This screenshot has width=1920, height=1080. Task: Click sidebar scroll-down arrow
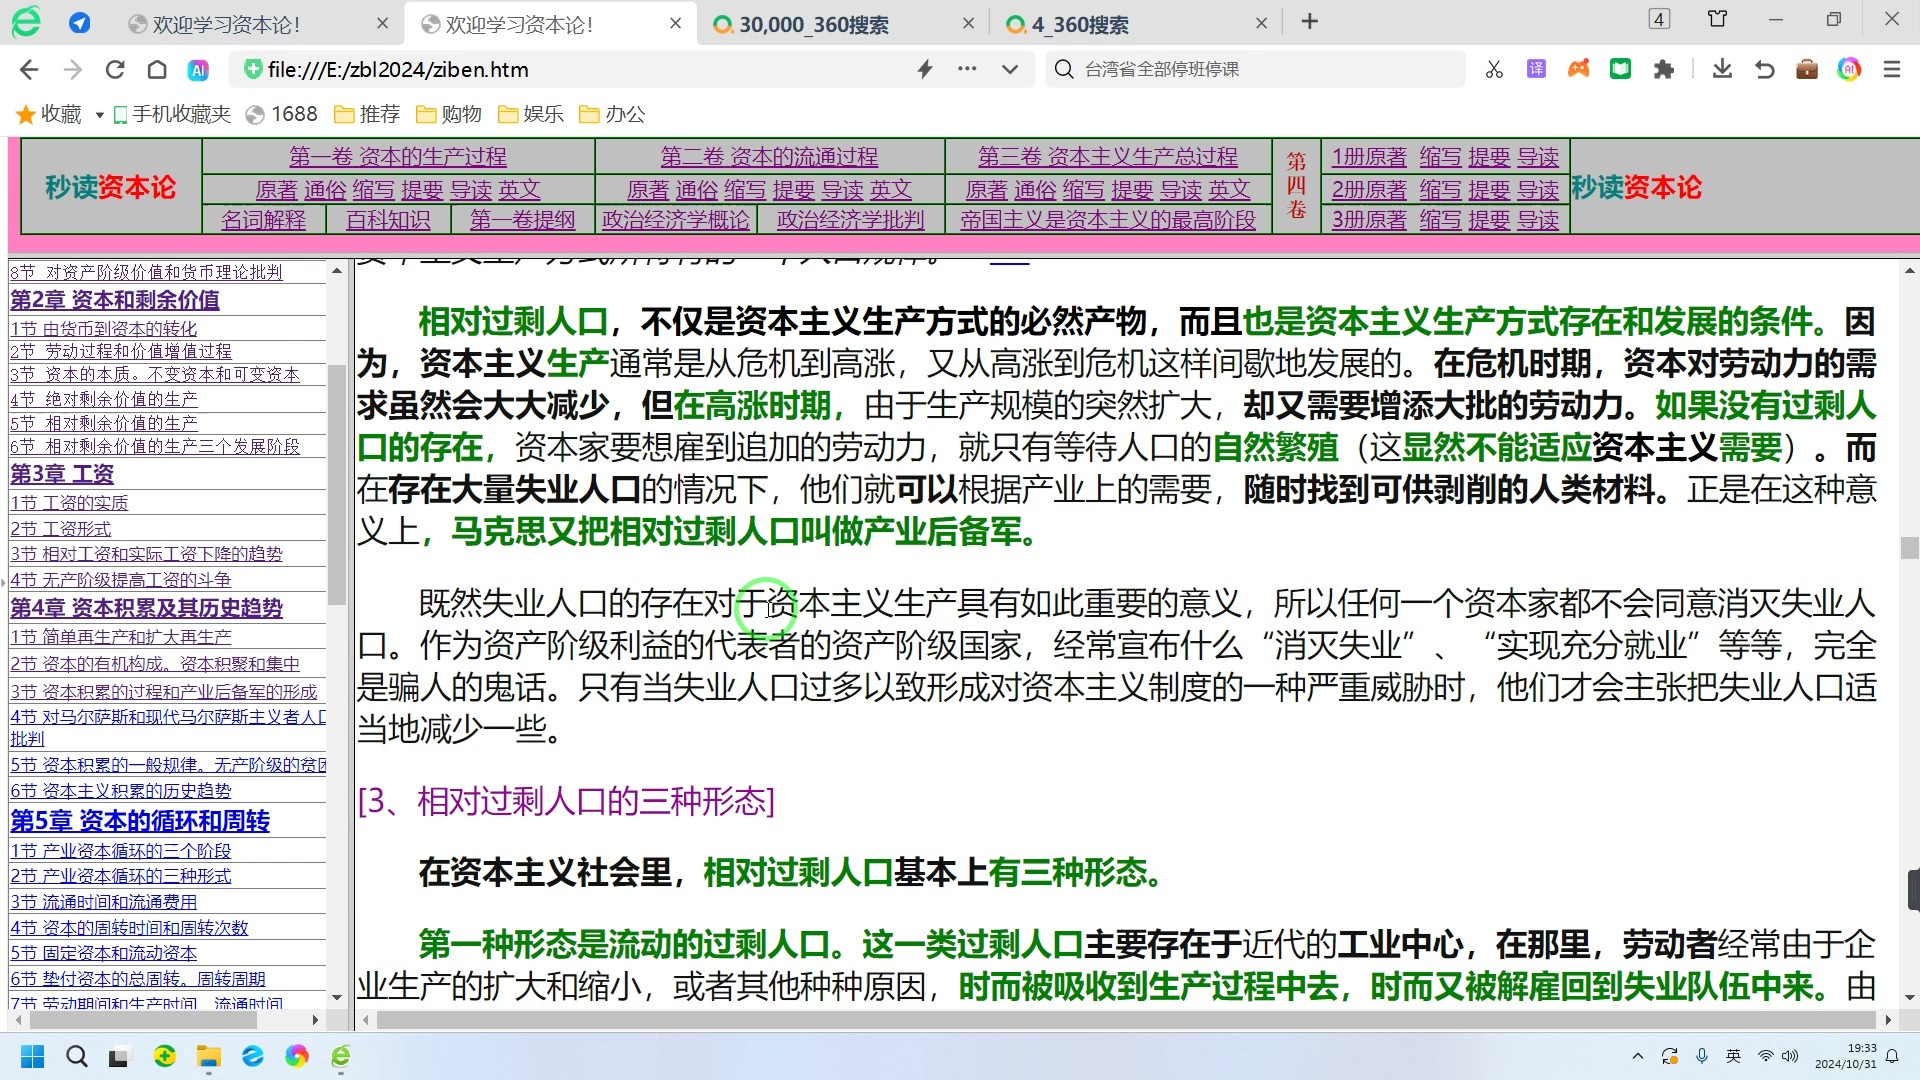(337, 997)
